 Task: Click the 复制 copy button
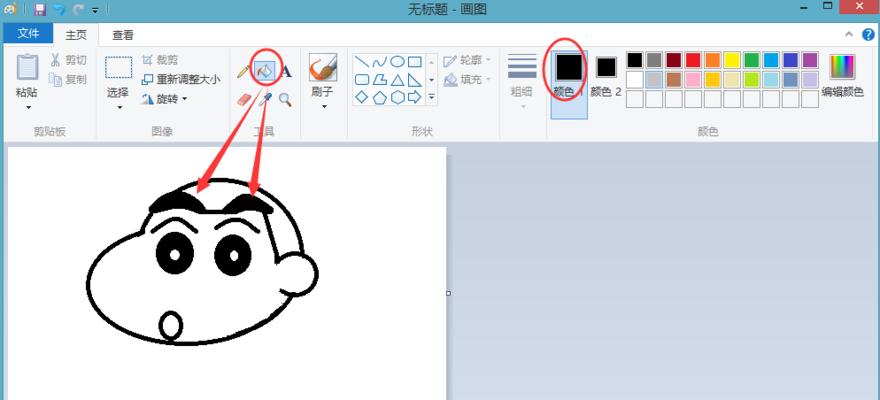(x=68, y=79)
